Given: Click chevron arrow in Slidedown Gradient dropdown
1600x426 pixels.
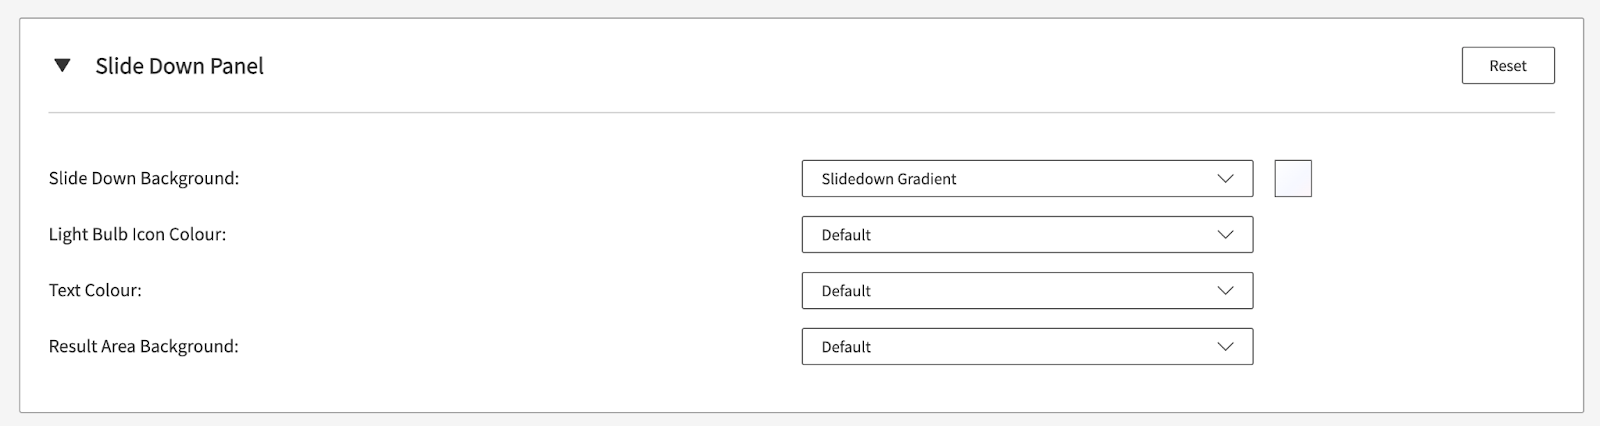Looking at the screenshot, I should coord(1225,179).
